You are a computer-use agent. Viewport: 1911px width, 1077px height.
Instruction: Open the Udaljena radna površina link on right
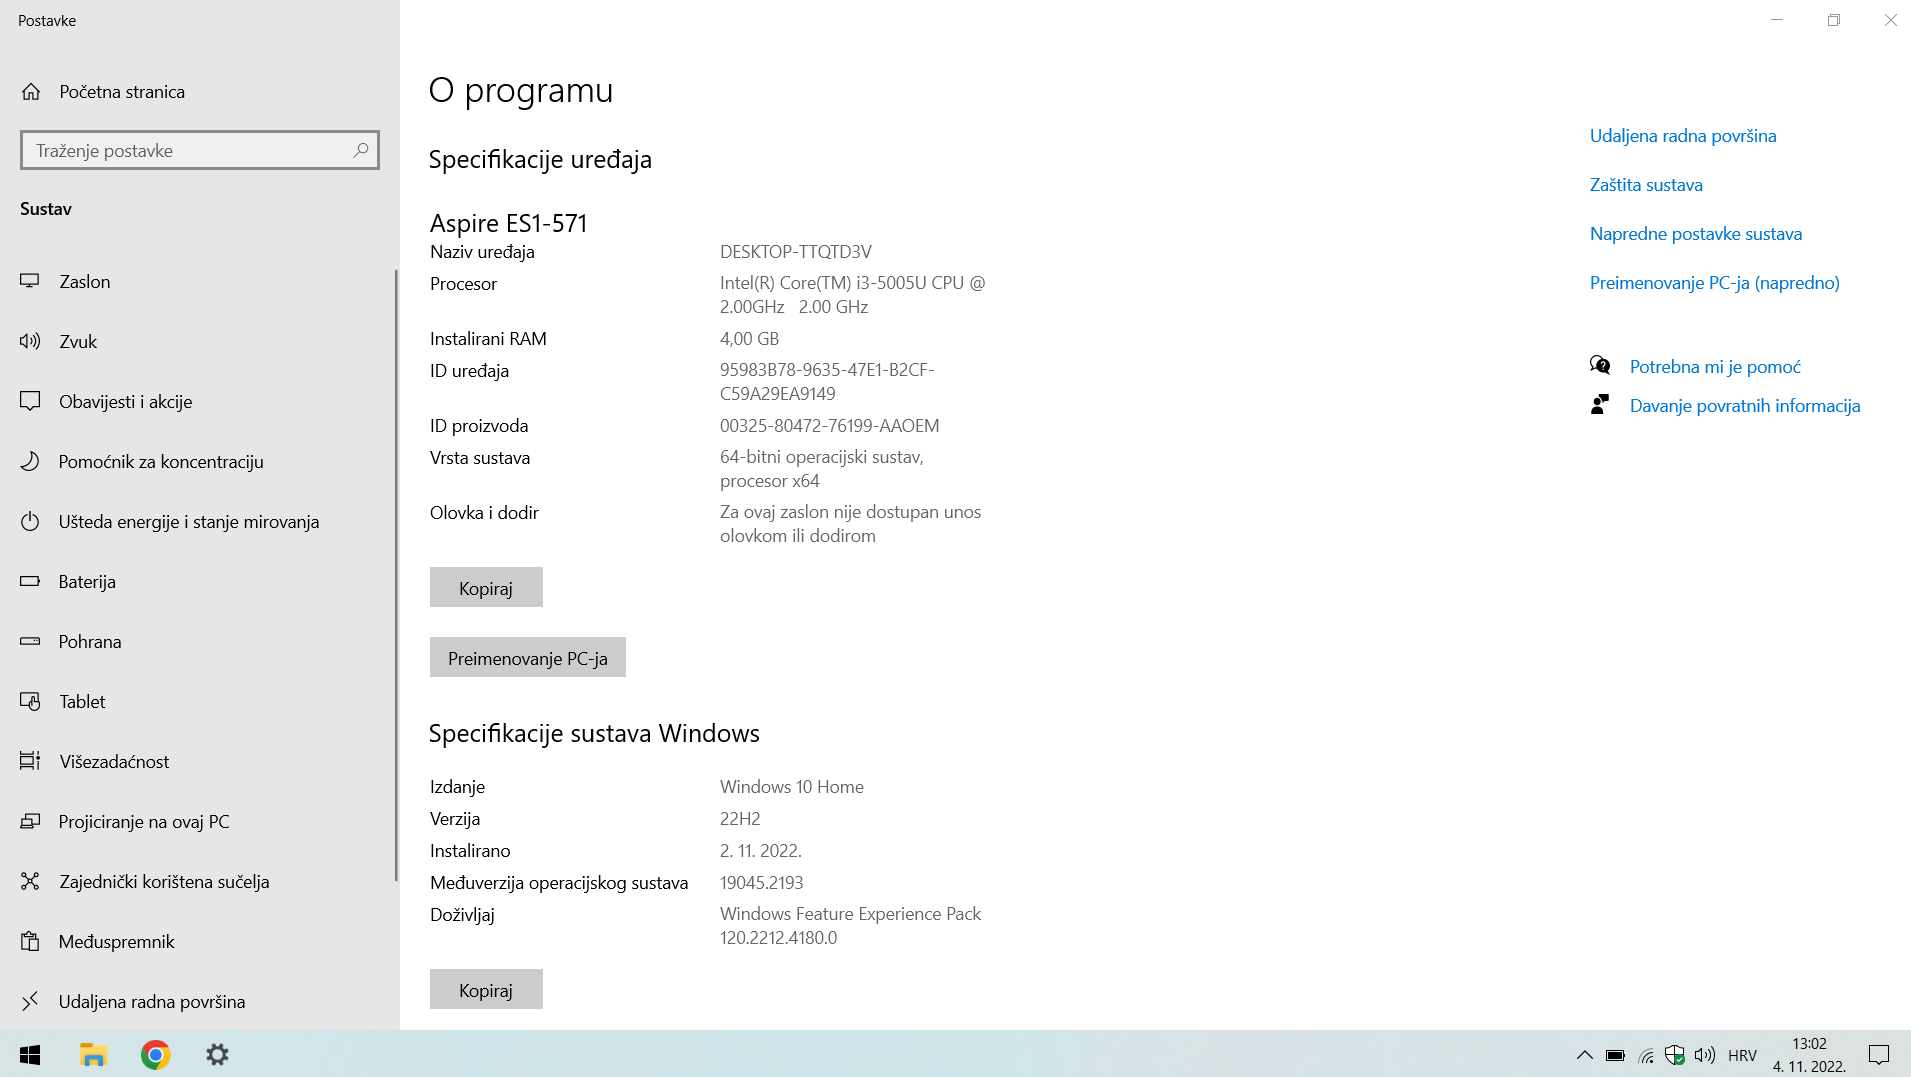pyautogui.click(x=1683, y=136)
